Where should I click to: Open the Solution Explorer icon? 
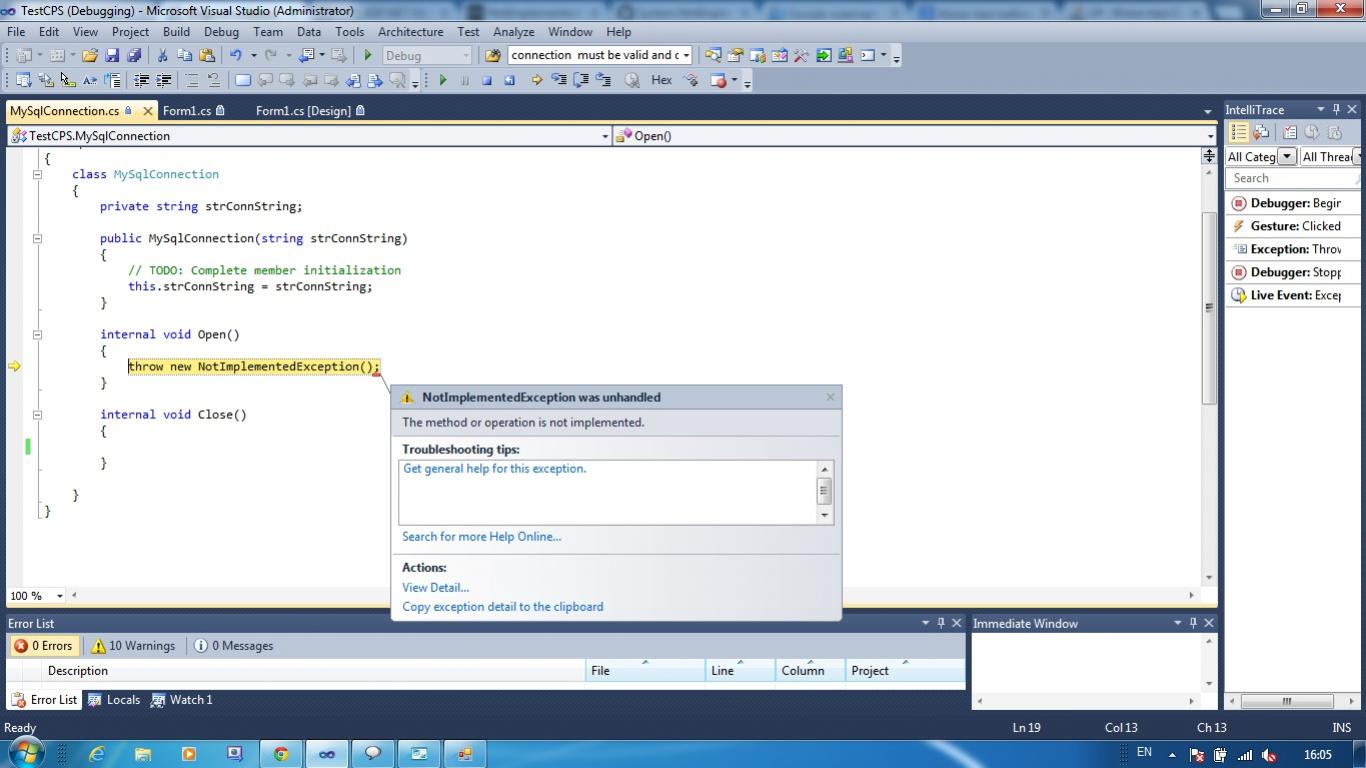713,55
